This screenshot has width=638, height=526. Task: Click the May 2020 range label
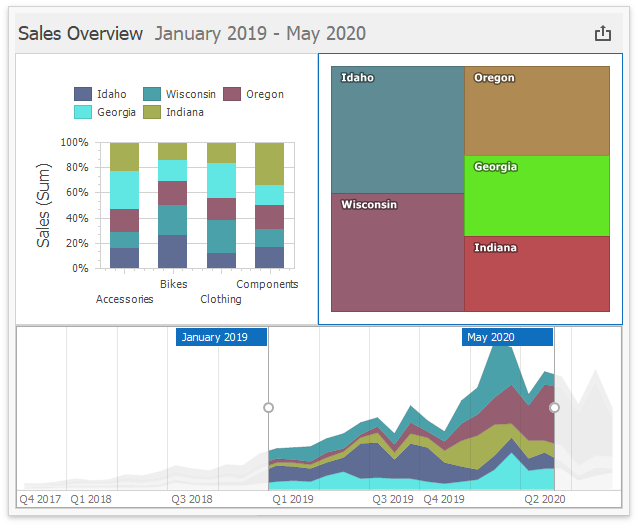tap(507, 337)
